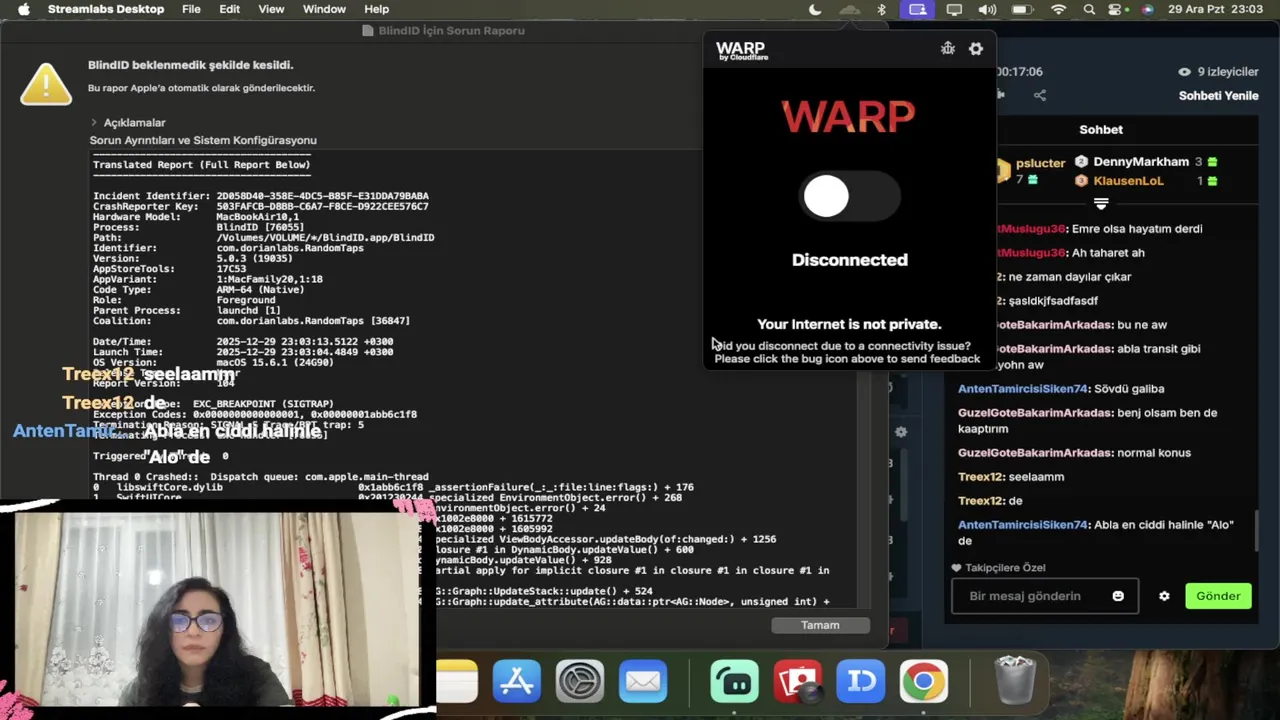Click Sohbeti Yenile link
The width and height of the screenshot is (1280, 720).
point(1218,96)
